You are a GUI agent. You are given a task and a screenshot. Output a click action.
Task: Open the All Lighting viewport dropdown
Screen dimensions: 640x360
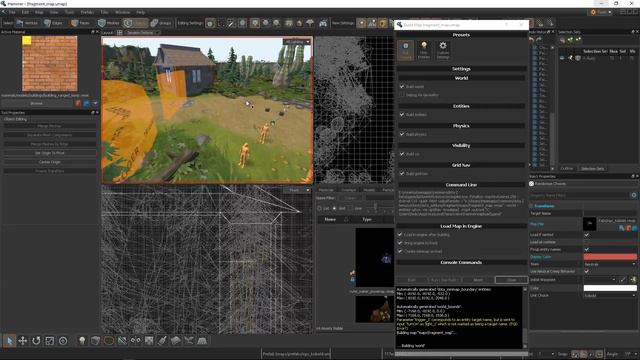(x=297, y=42)
